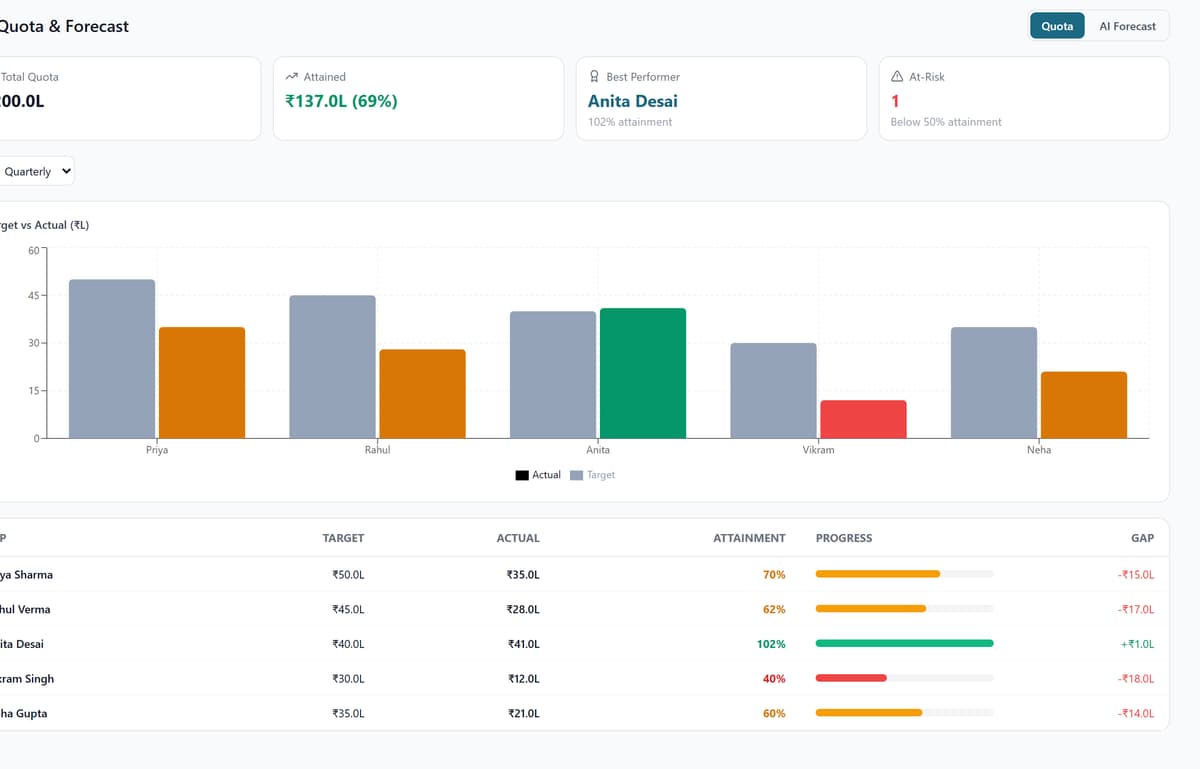Click the ₹50.0L target cell
1200x769 pixels.
coord(348,575)
